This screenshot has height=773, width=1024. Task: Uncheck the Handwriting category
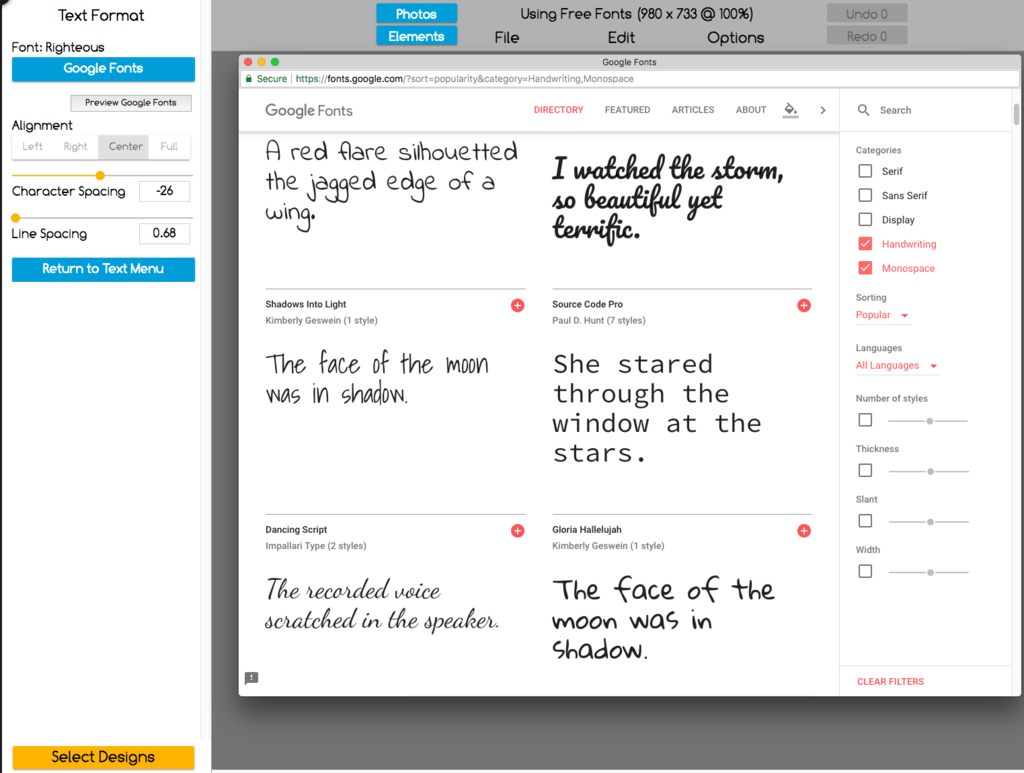(x=865, y=244)
